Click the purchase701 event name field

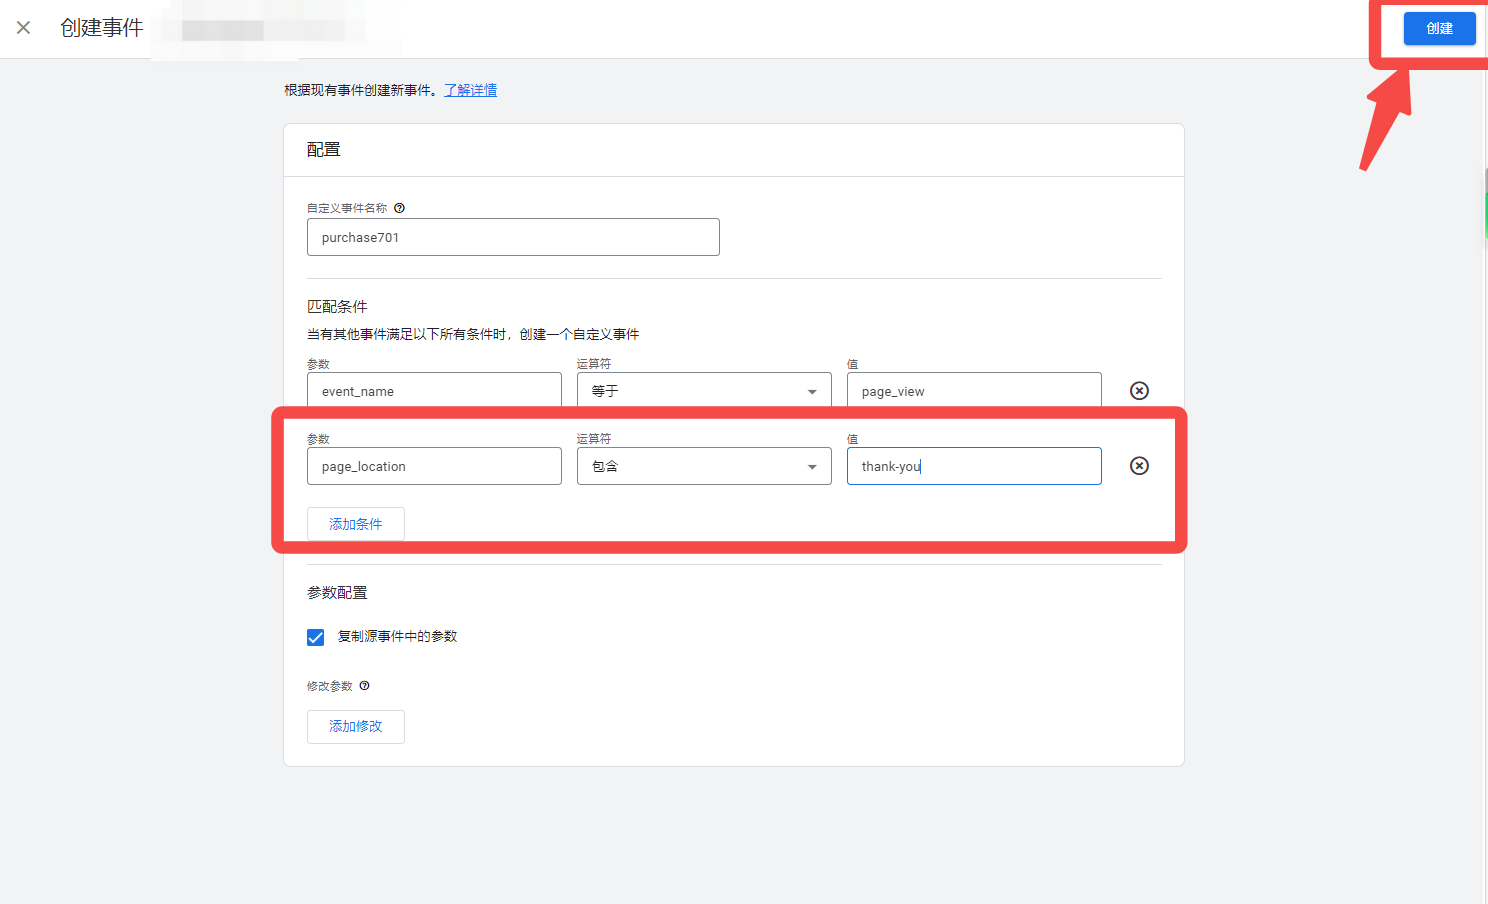[512, 237]
